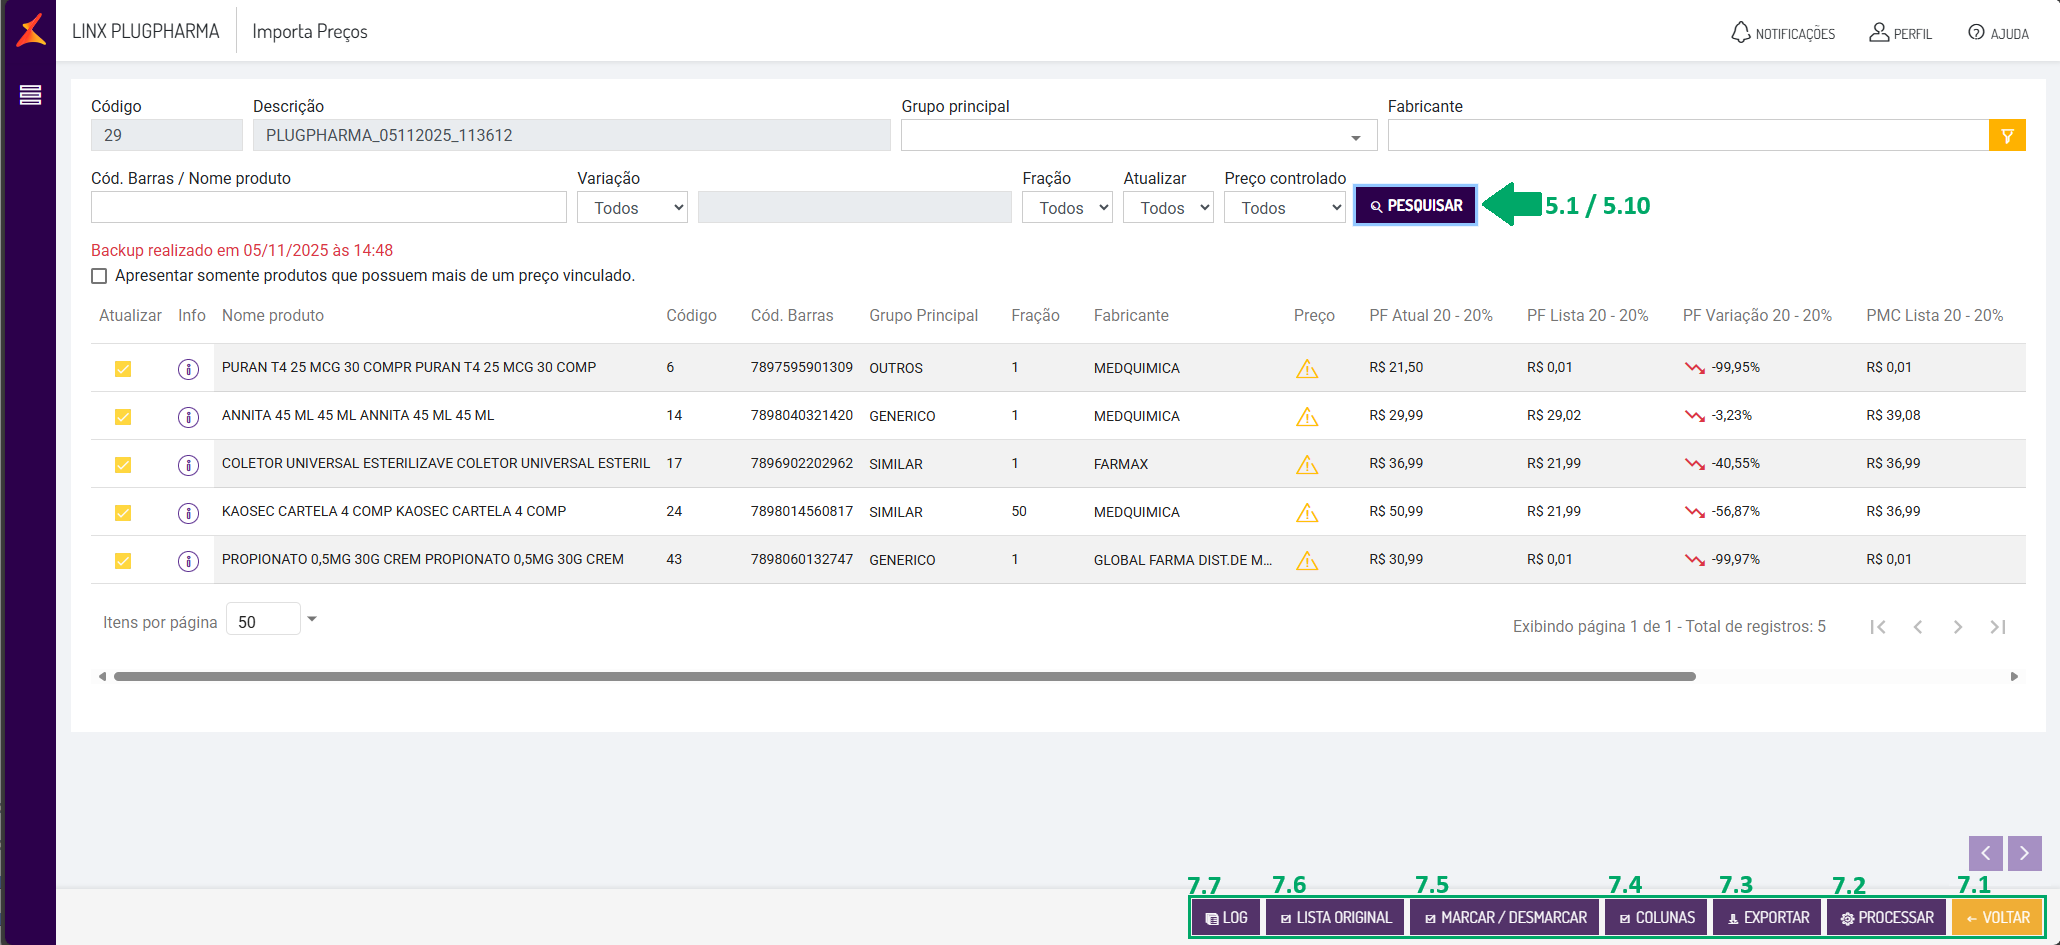Click the PF Lista 20 - 20% header

1588,316
